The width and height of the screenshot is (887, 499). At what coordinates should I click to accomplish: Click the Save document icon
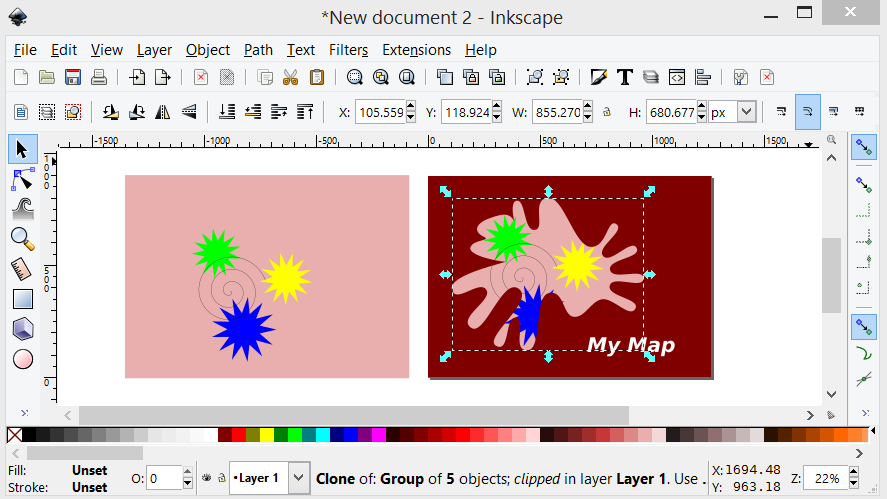[72, 77]
